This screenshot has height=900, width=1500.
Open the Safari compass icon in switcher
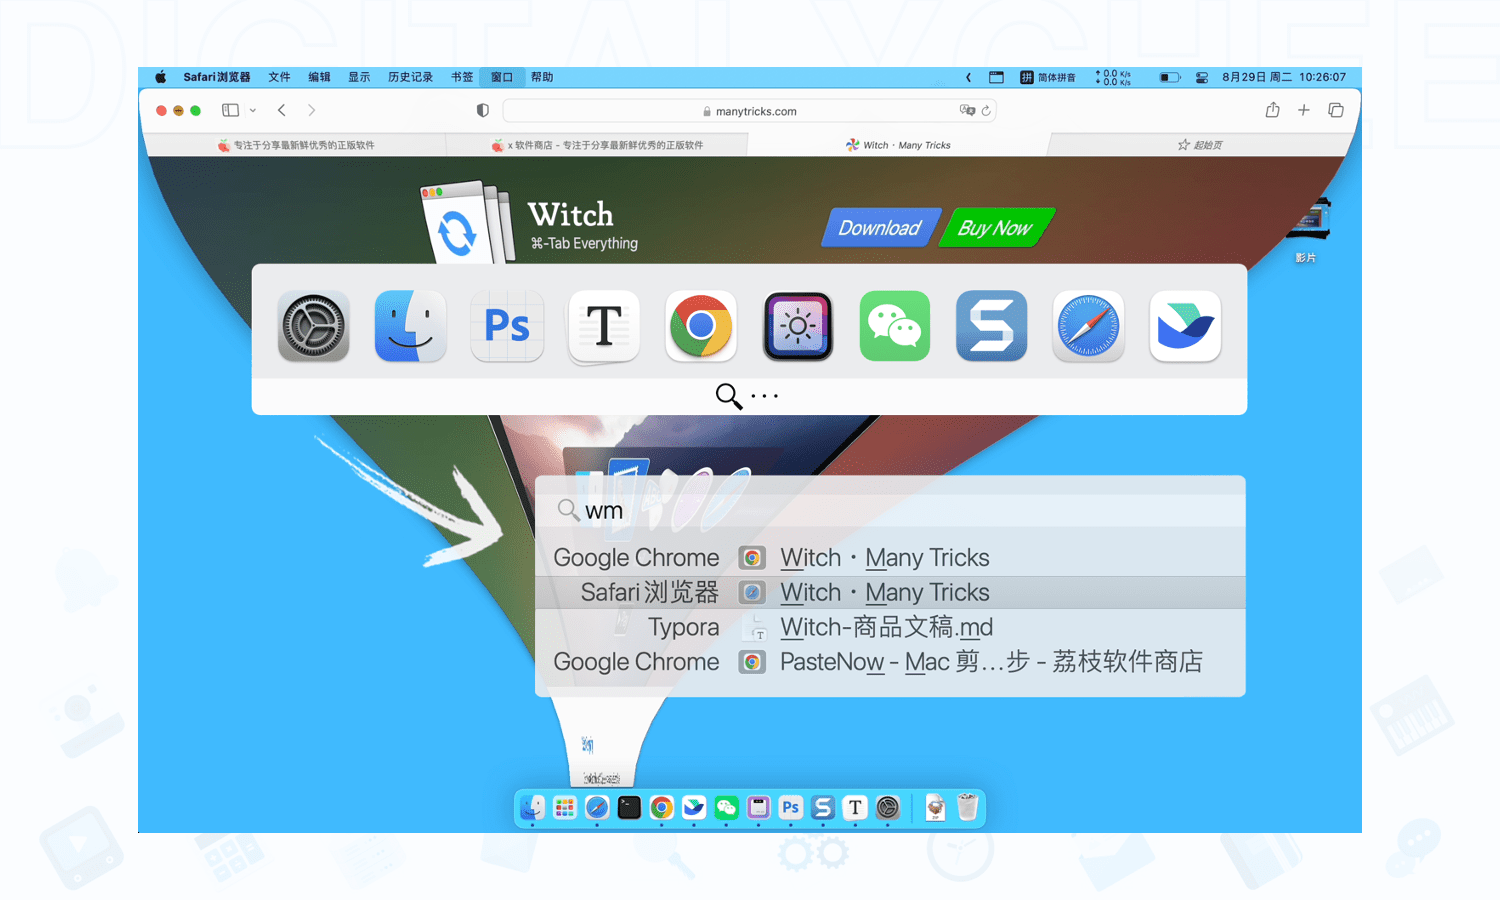pos(1088,326)
